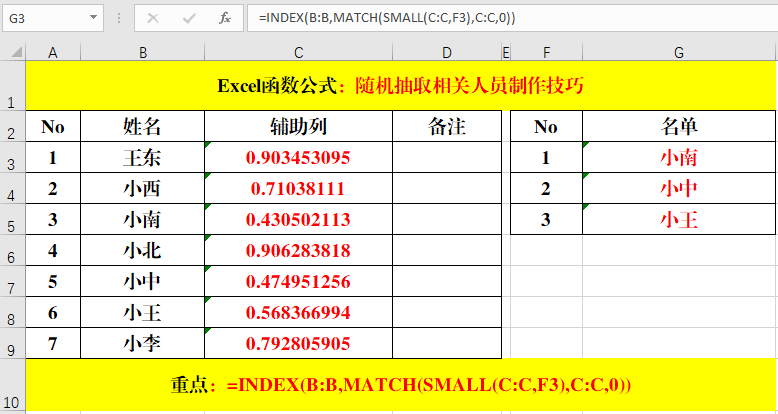Image resolution: width=778 pixels, height=414 pixels.
Task: Click the value 0.568366994
Action: tap(298, 312)
